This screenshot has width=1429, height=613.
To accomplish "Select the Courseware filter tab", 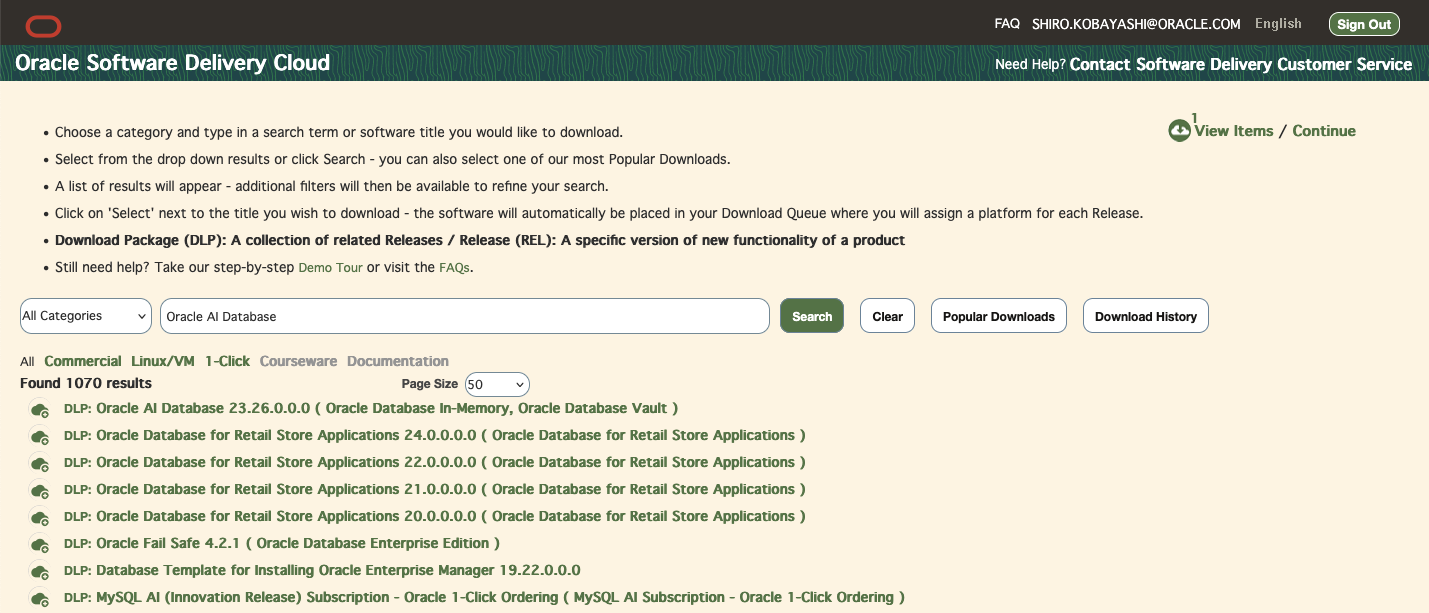I will pyautogui.click(x=298, y=361).
